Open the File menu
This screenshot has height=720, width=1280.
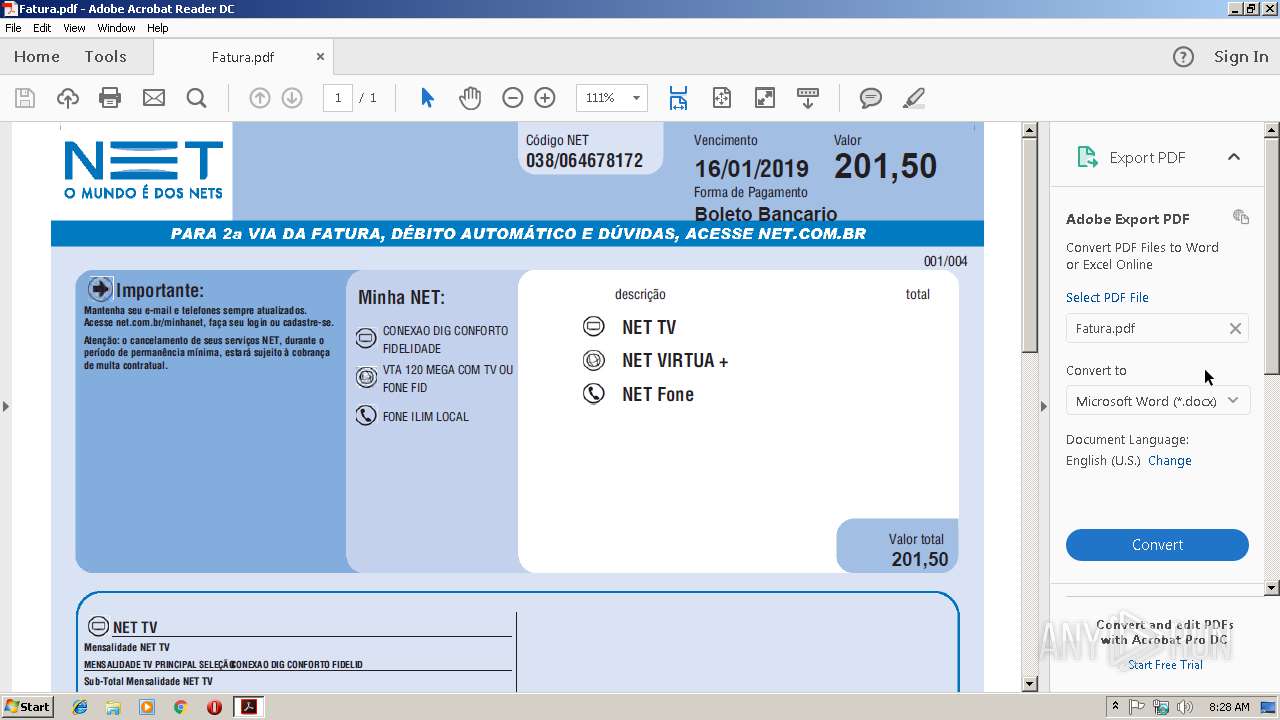[13, 28]
